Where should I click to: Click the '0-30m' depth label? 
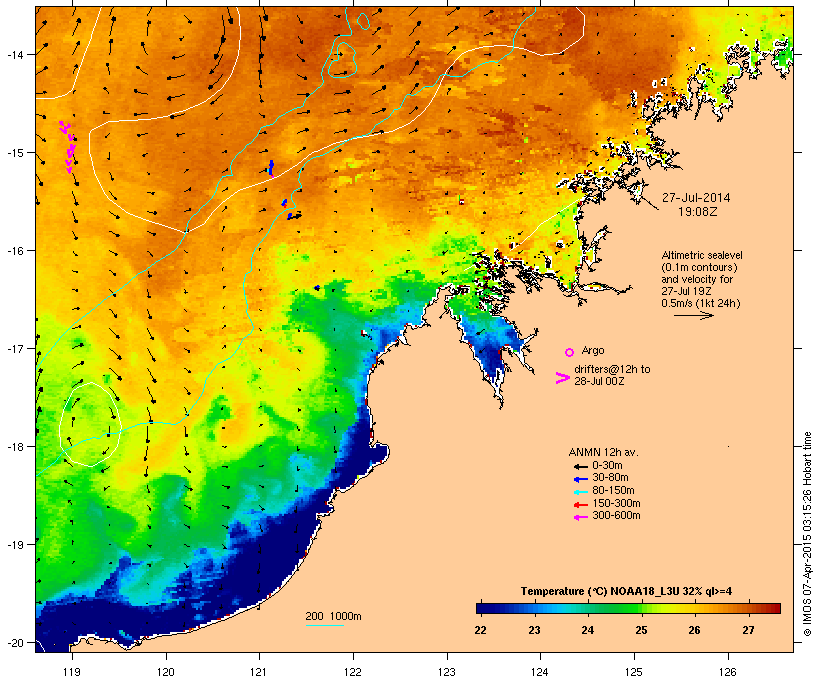pyautogui.click(x=607, y=465)
